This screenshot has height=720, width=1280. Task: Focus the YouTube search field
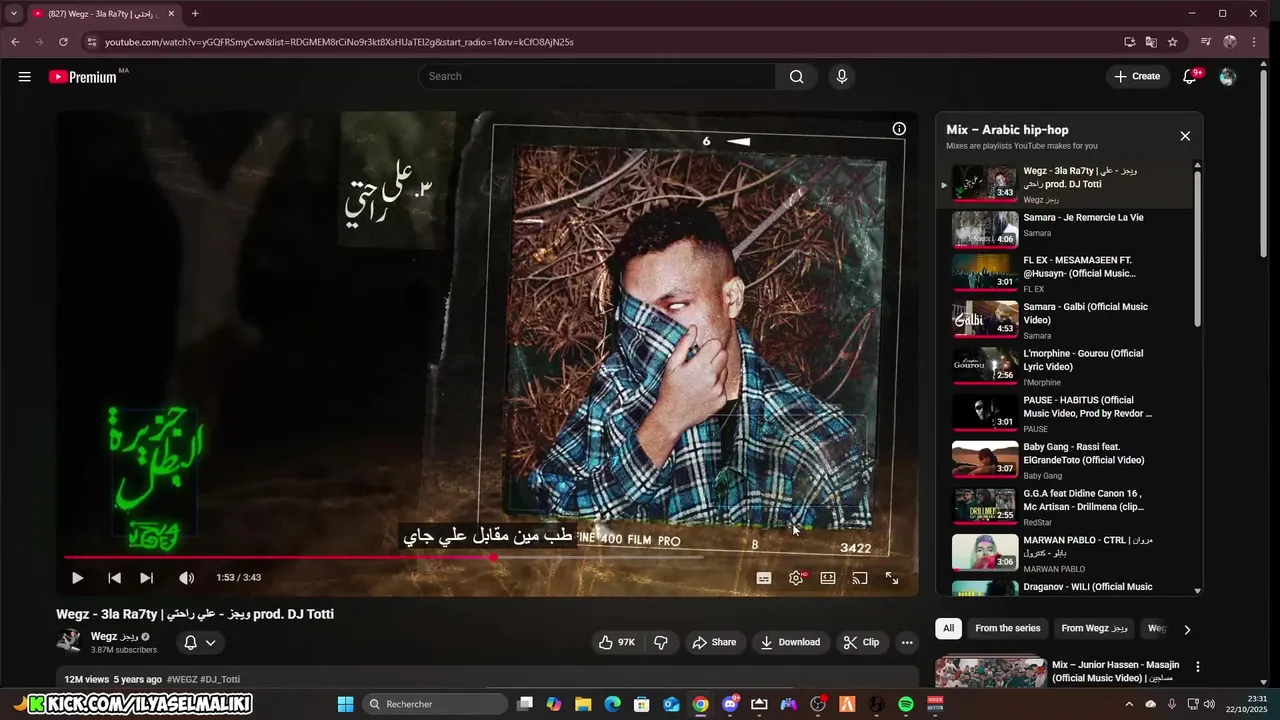click(597, 76)
